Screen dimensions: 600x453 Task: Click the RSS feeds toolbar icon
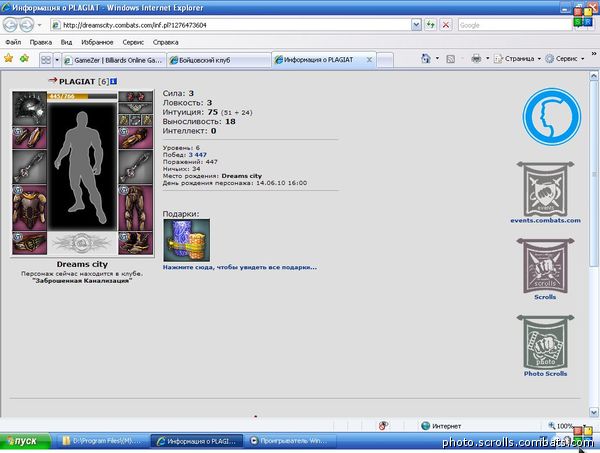[x=451, y=59]
